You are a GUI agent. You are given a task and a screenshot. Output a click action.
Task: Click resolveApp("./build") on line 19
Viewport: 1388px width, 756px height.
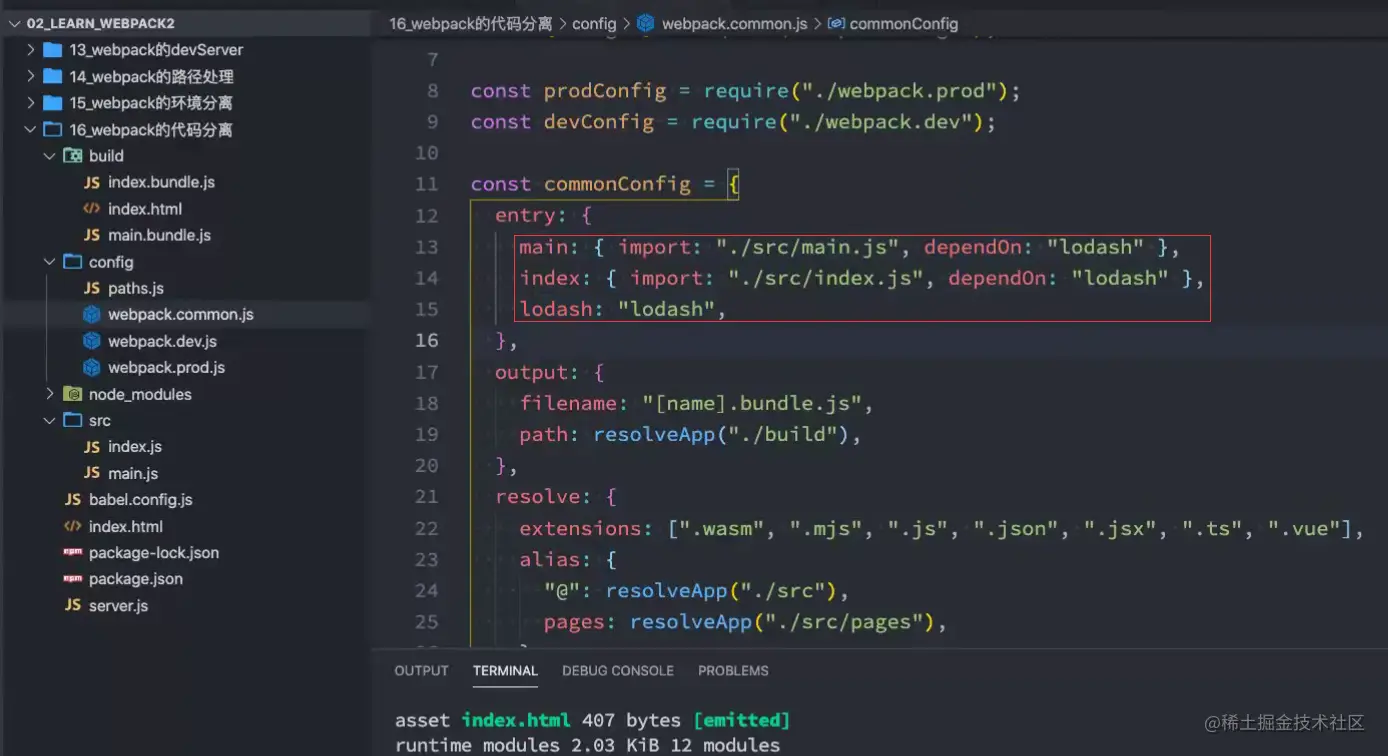(x=721, y=435)
